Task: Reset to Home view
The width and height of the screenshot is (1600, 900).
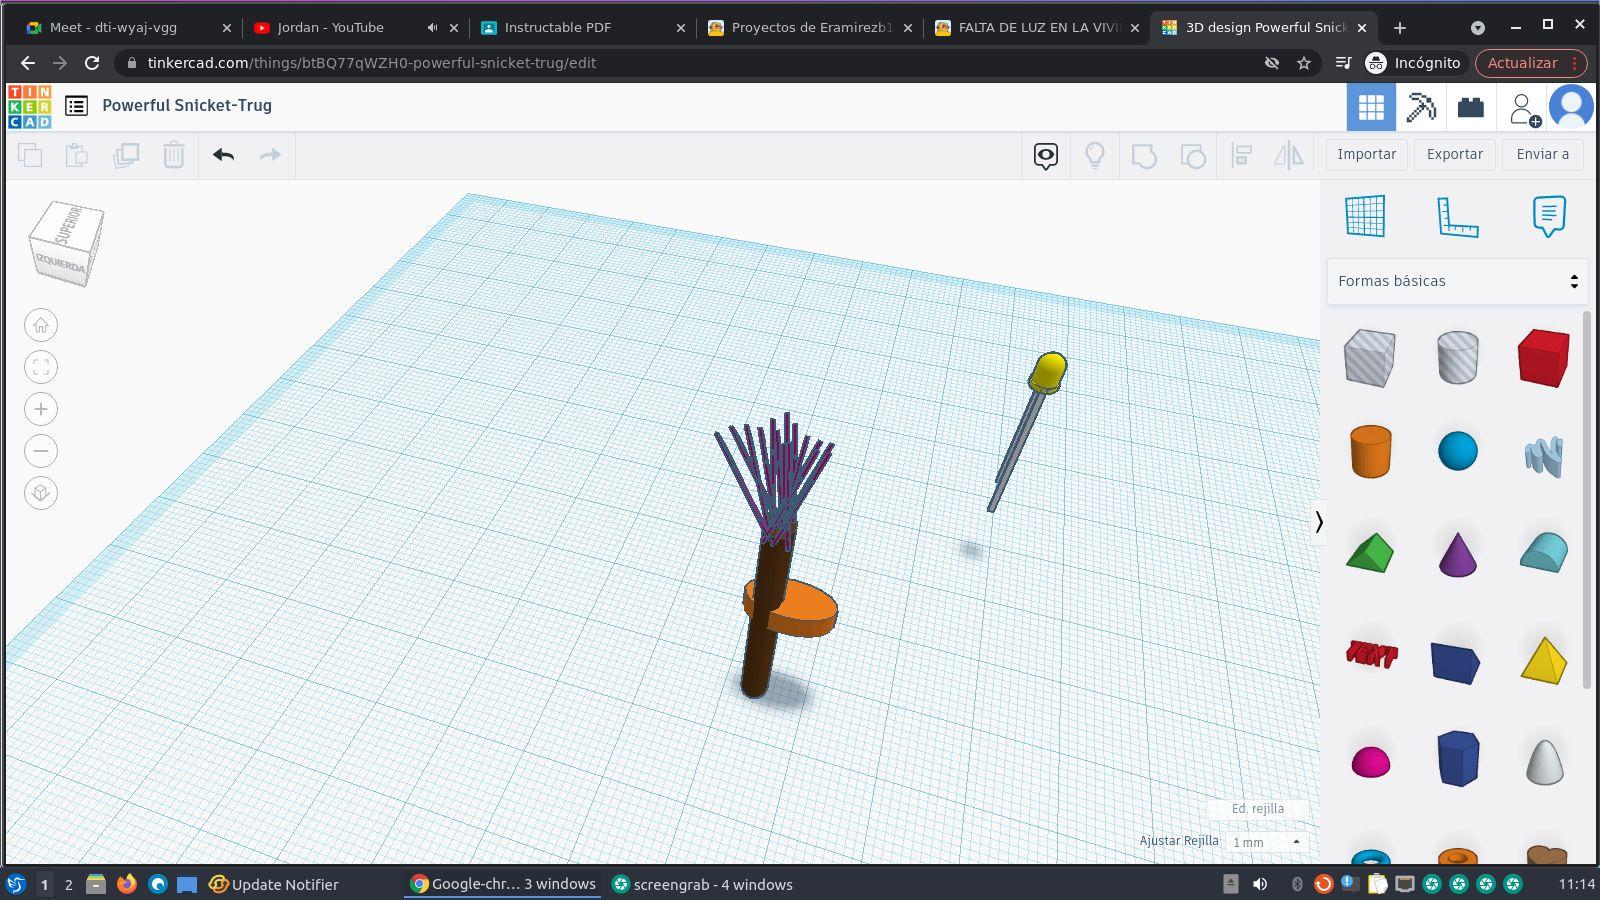Action: pyautogui.click(x=41, y=325)
